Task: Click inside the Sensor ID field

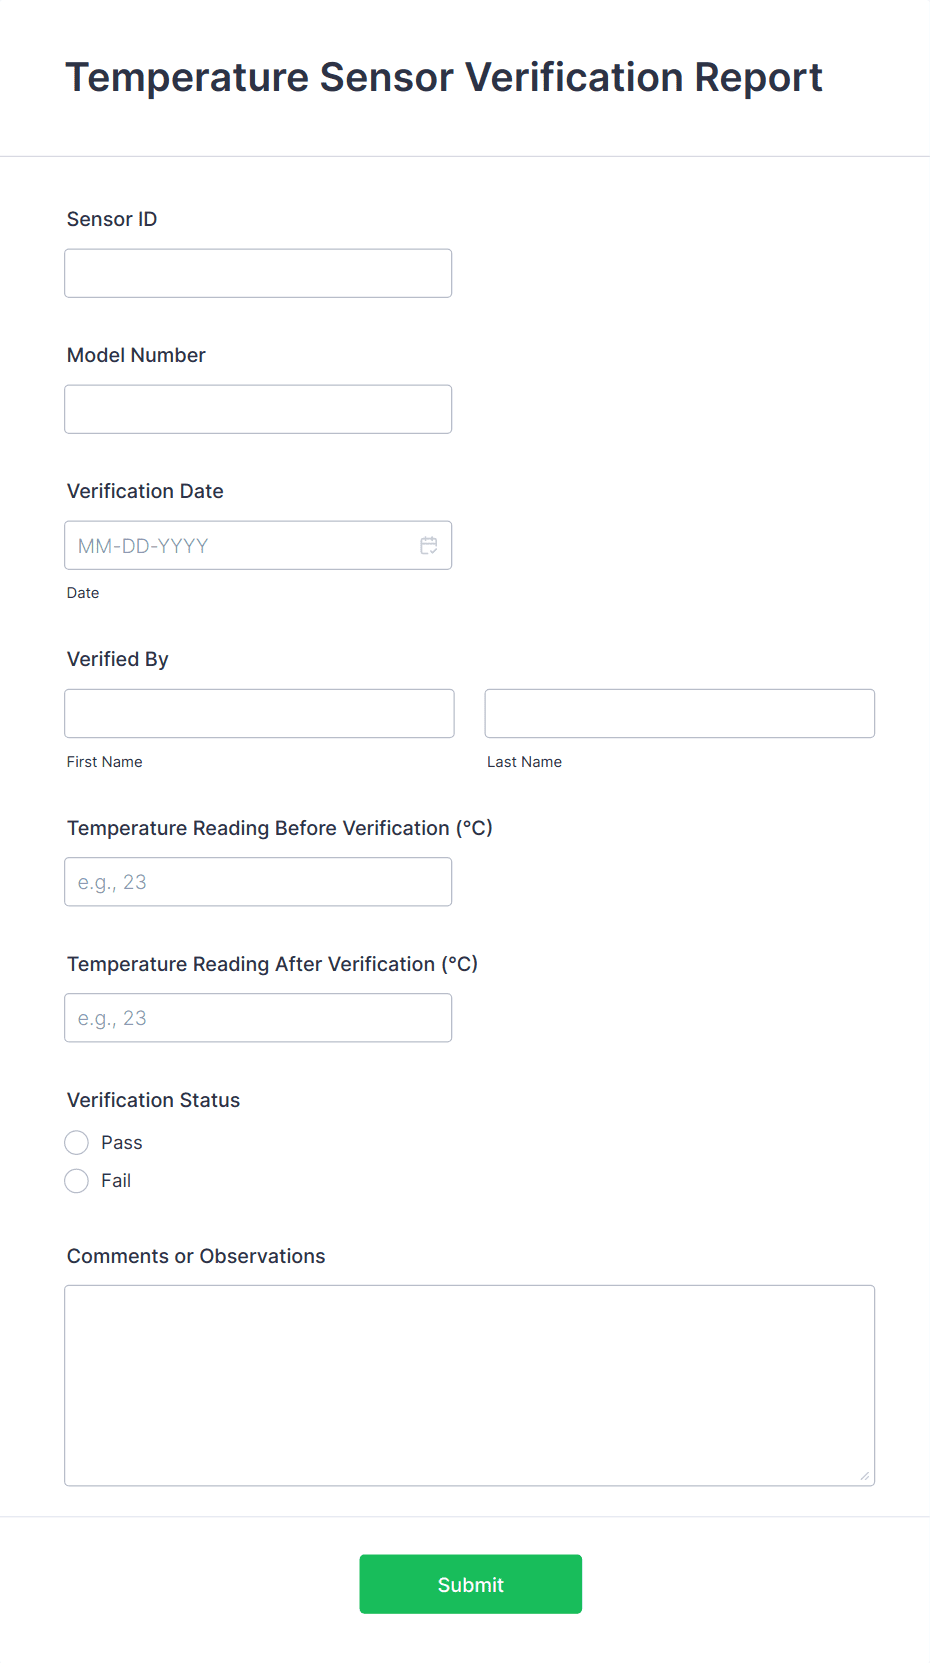Action: tap(257, 272)
